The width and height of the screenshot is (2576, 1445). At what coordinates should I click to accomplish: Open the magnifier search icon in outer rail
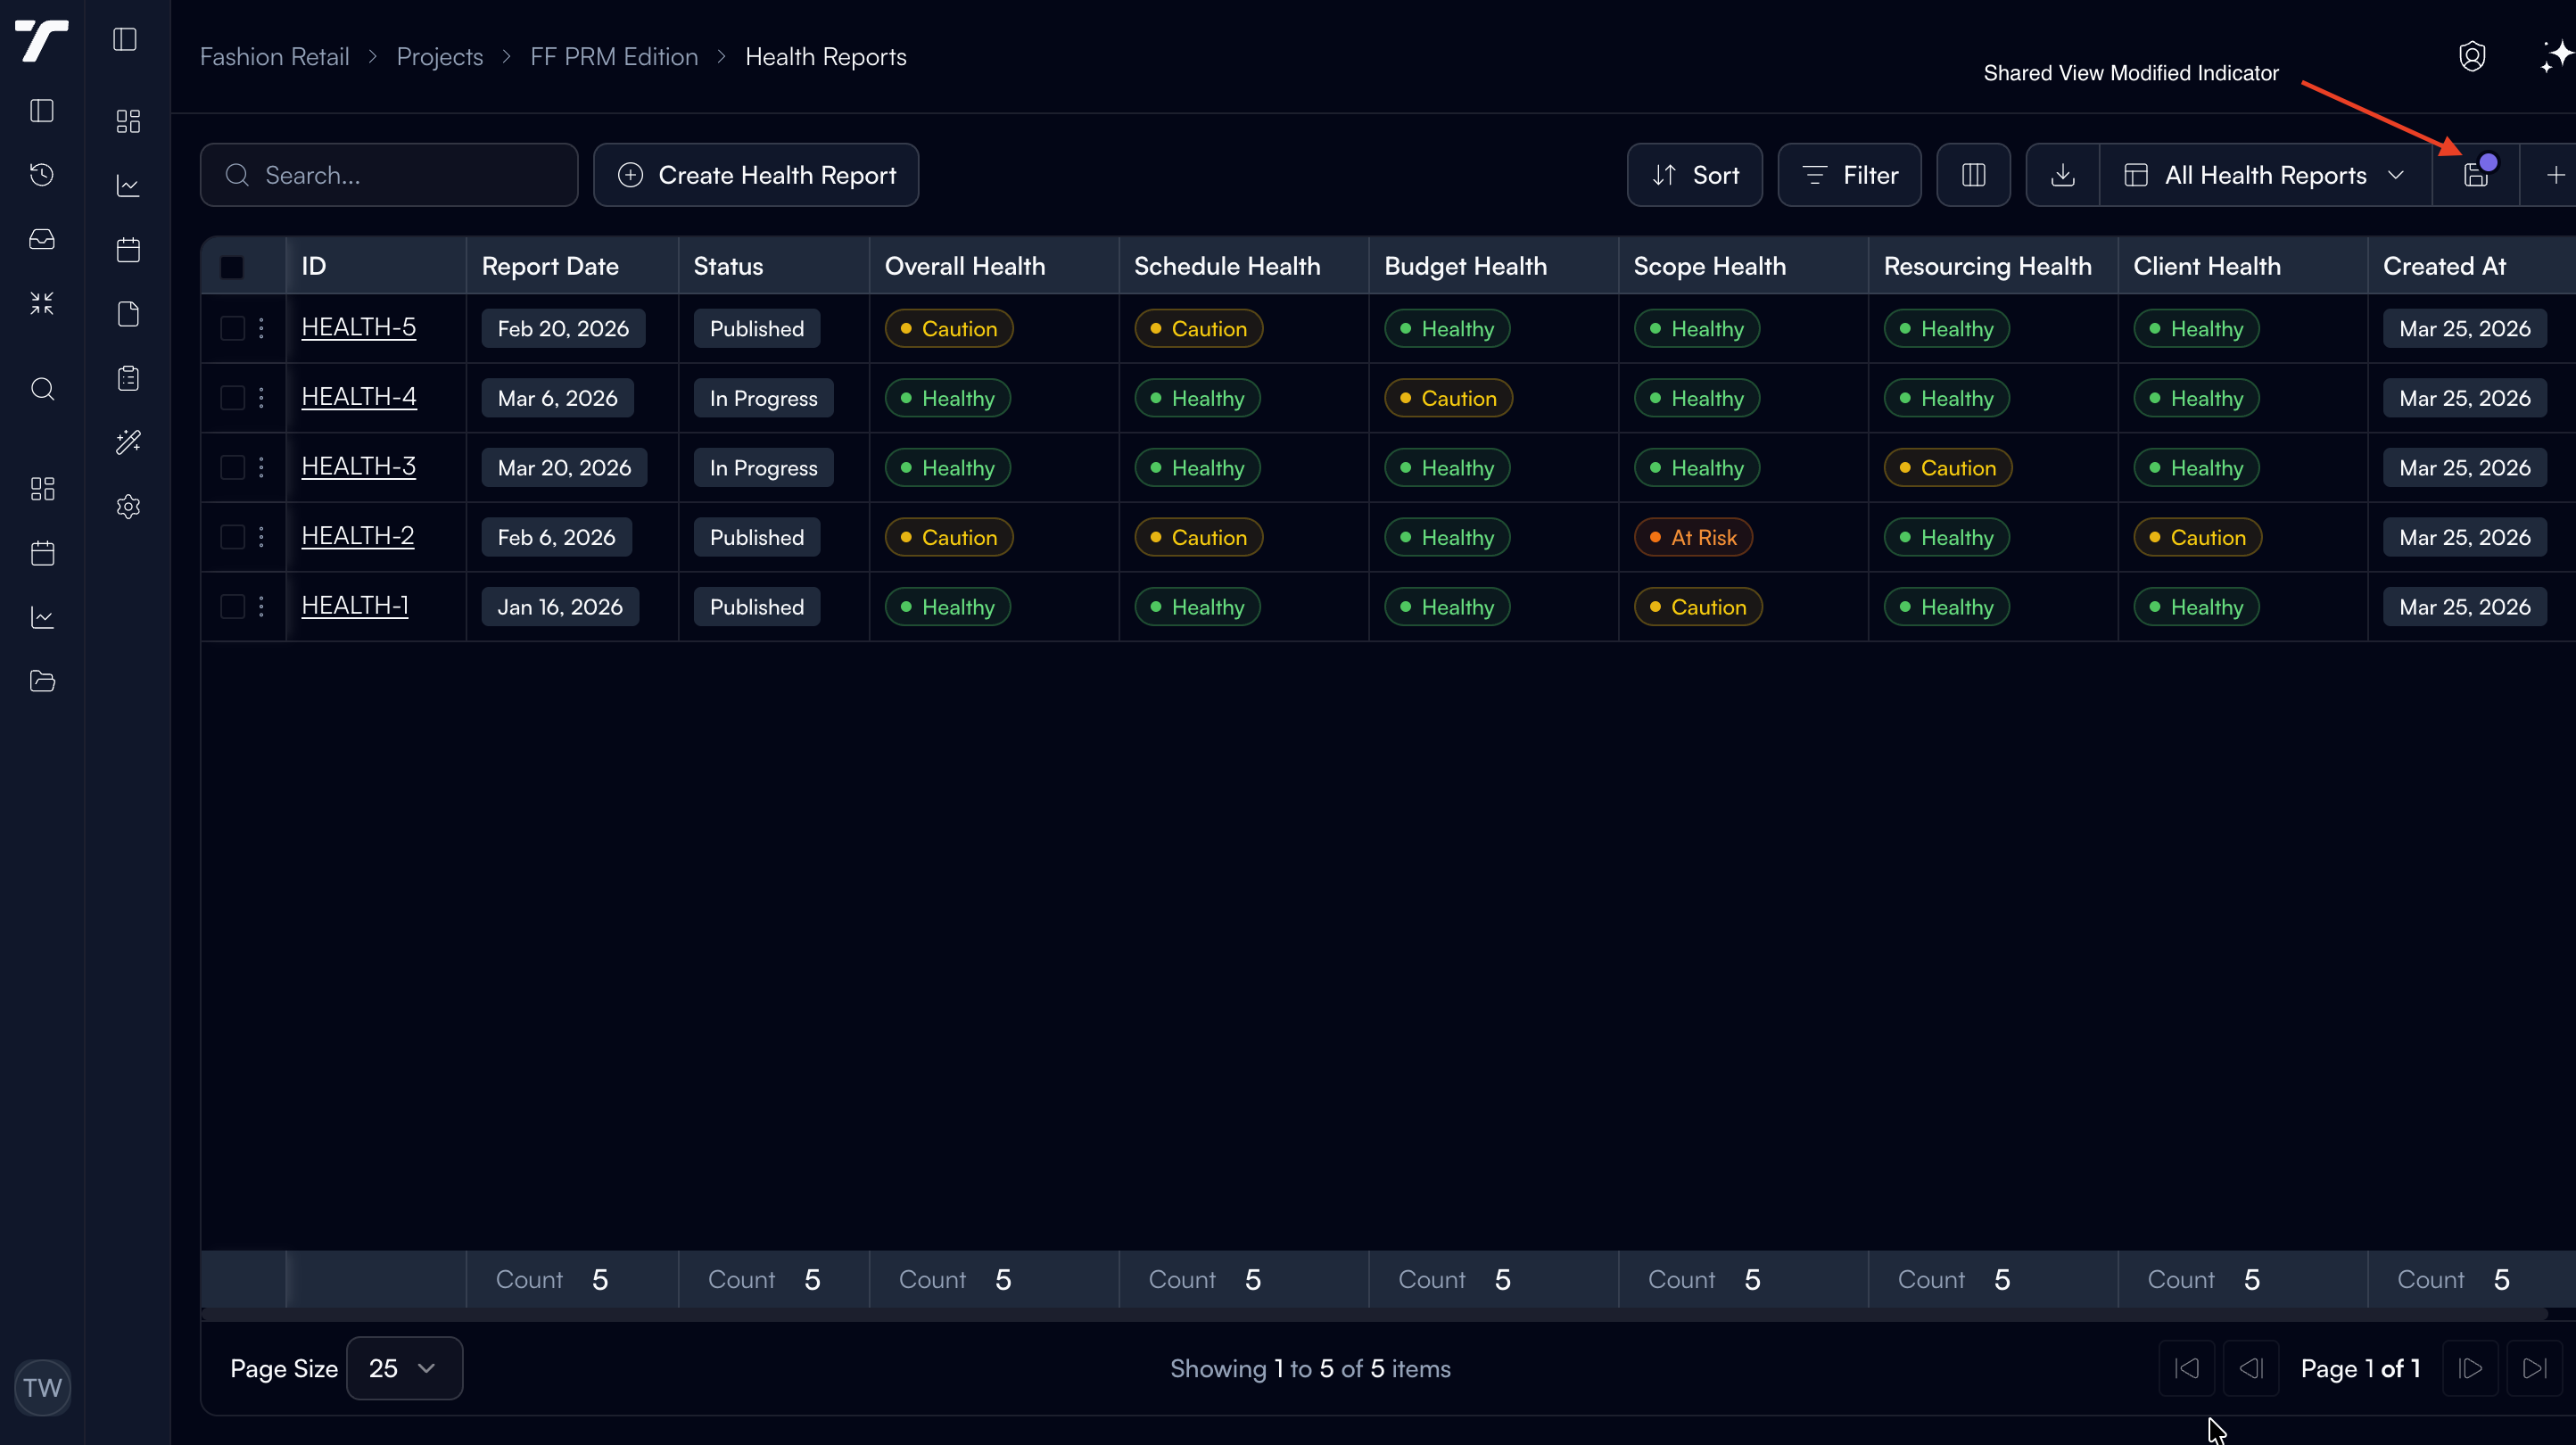point(42,389)
